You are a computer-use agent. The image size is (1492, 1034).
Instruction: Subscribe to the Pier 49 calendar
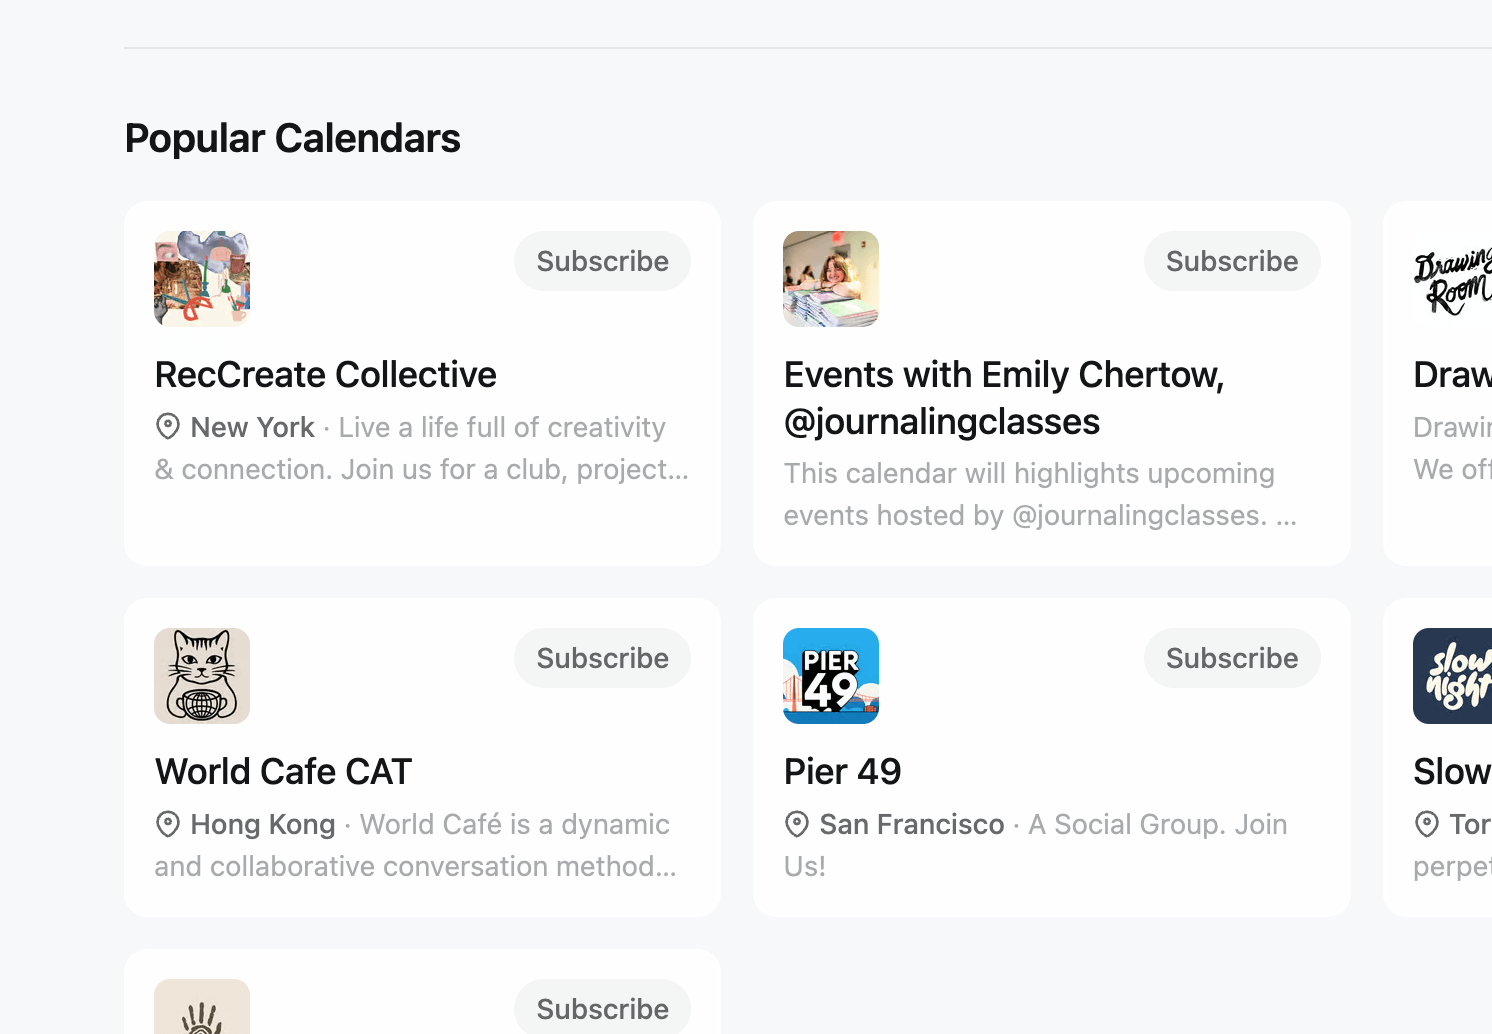point(1232,658)
